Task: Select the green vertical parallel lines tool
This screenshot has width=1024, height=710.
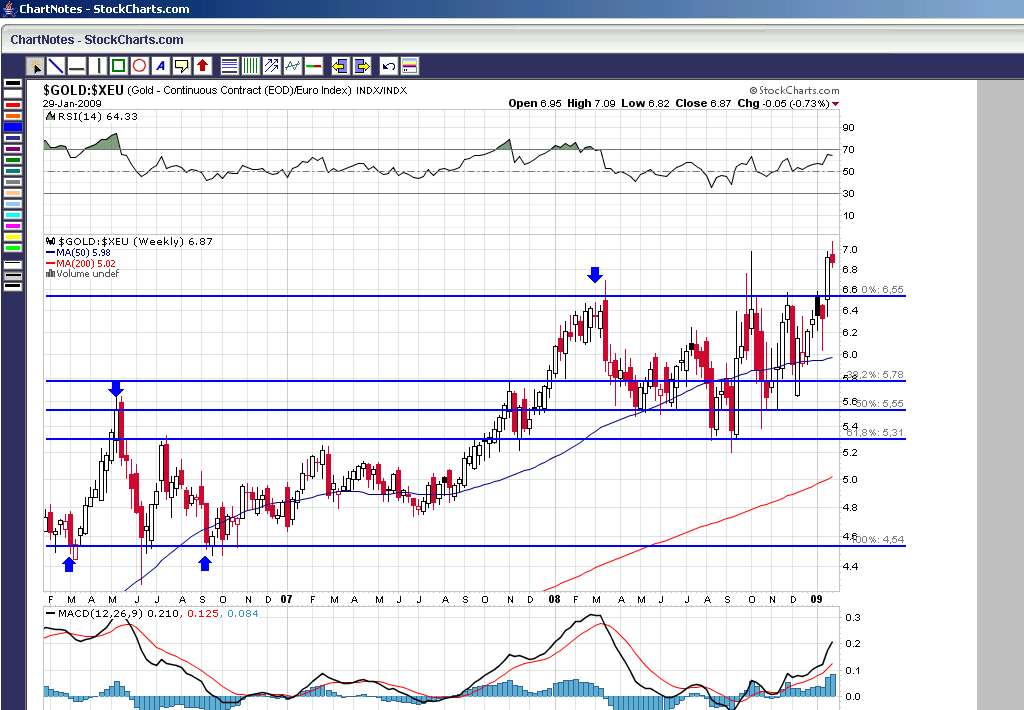Action: point(250,66)
